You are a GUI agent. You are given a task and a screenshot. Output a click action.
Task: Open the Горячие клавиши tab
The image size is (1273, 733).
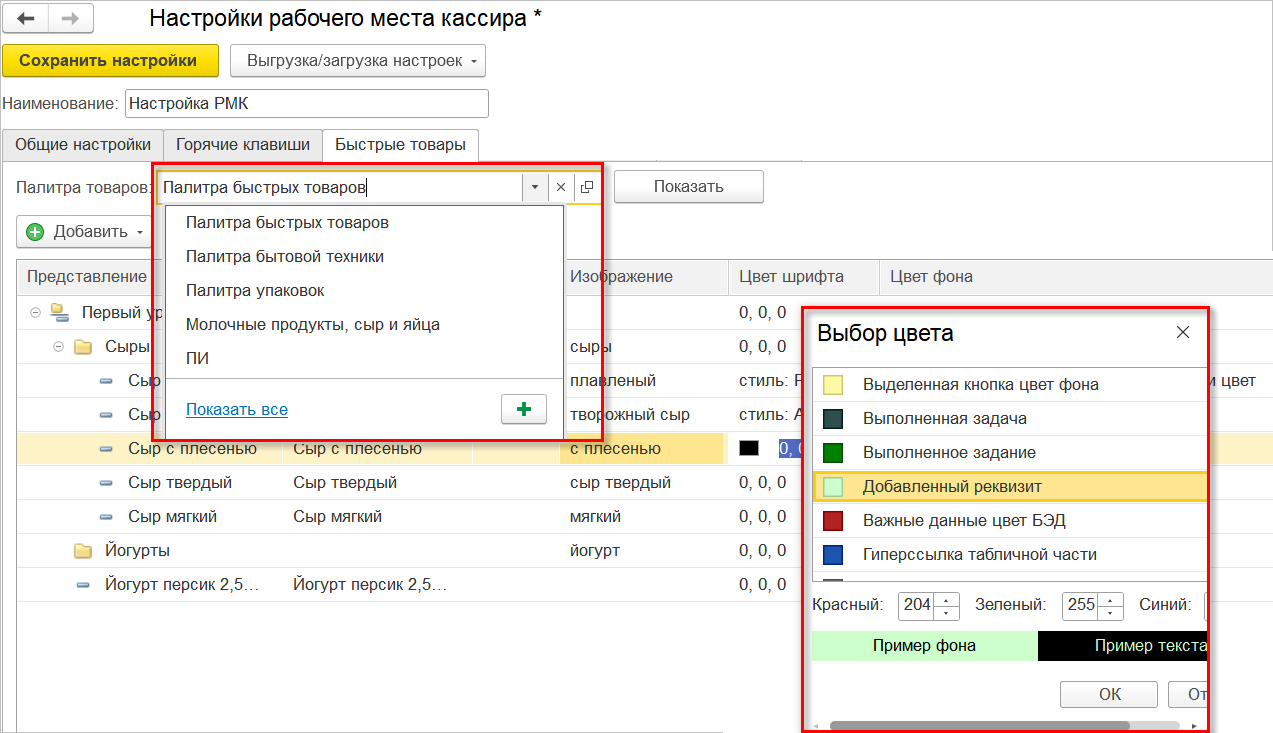point(243,145)
